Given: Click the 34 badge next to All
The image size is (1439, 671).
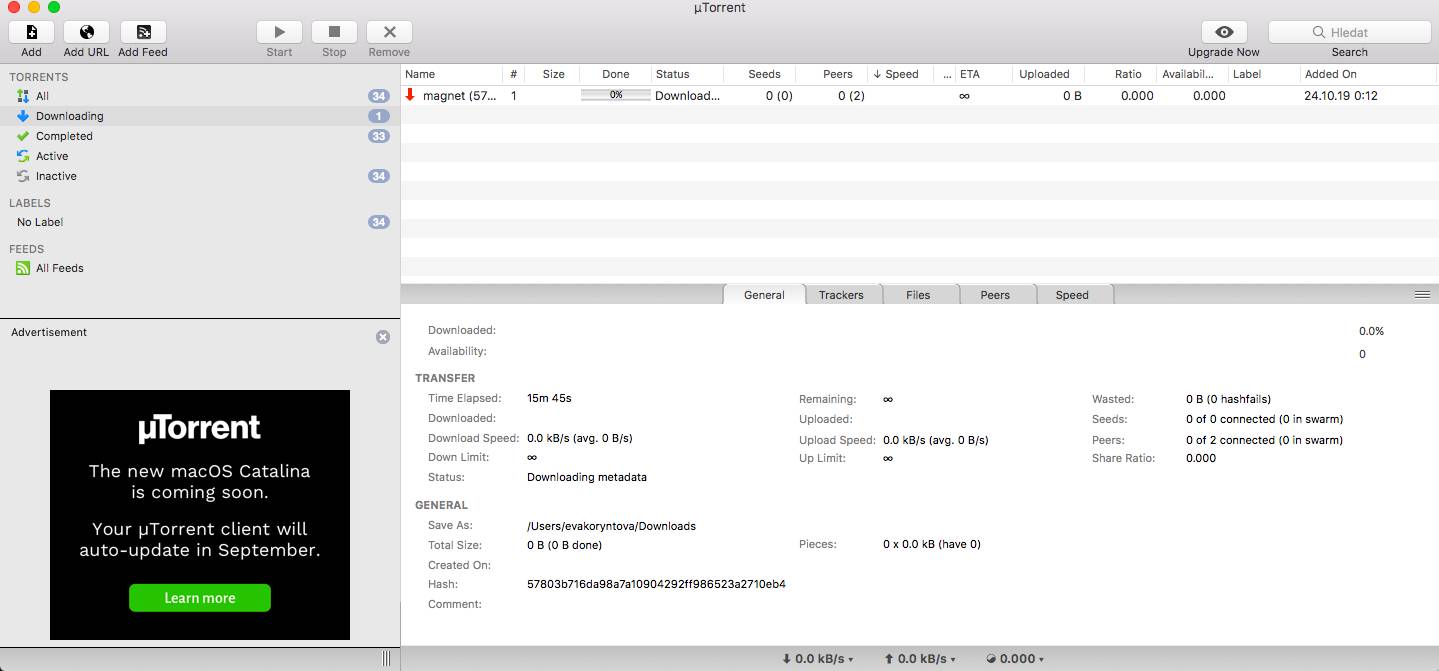Looking at the screenshot, I should coord(378,96).
